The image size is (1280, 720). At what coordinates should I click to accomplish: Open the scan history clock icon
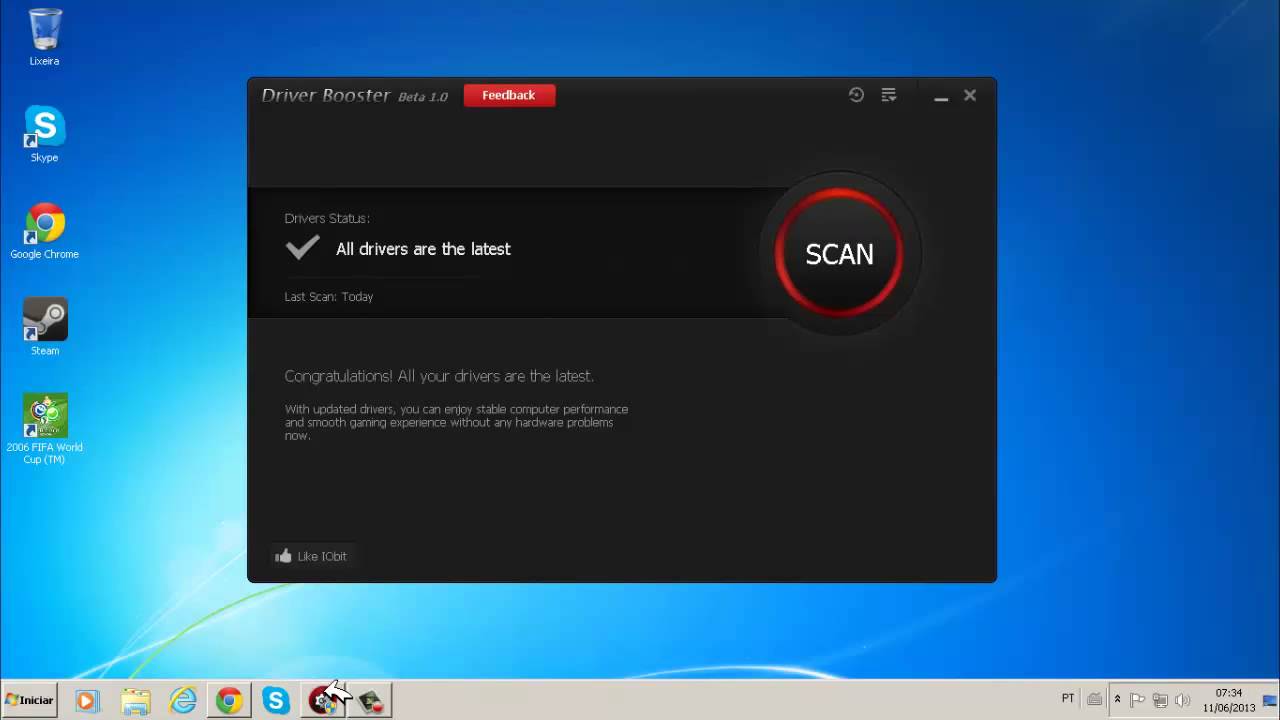[856, 95]
